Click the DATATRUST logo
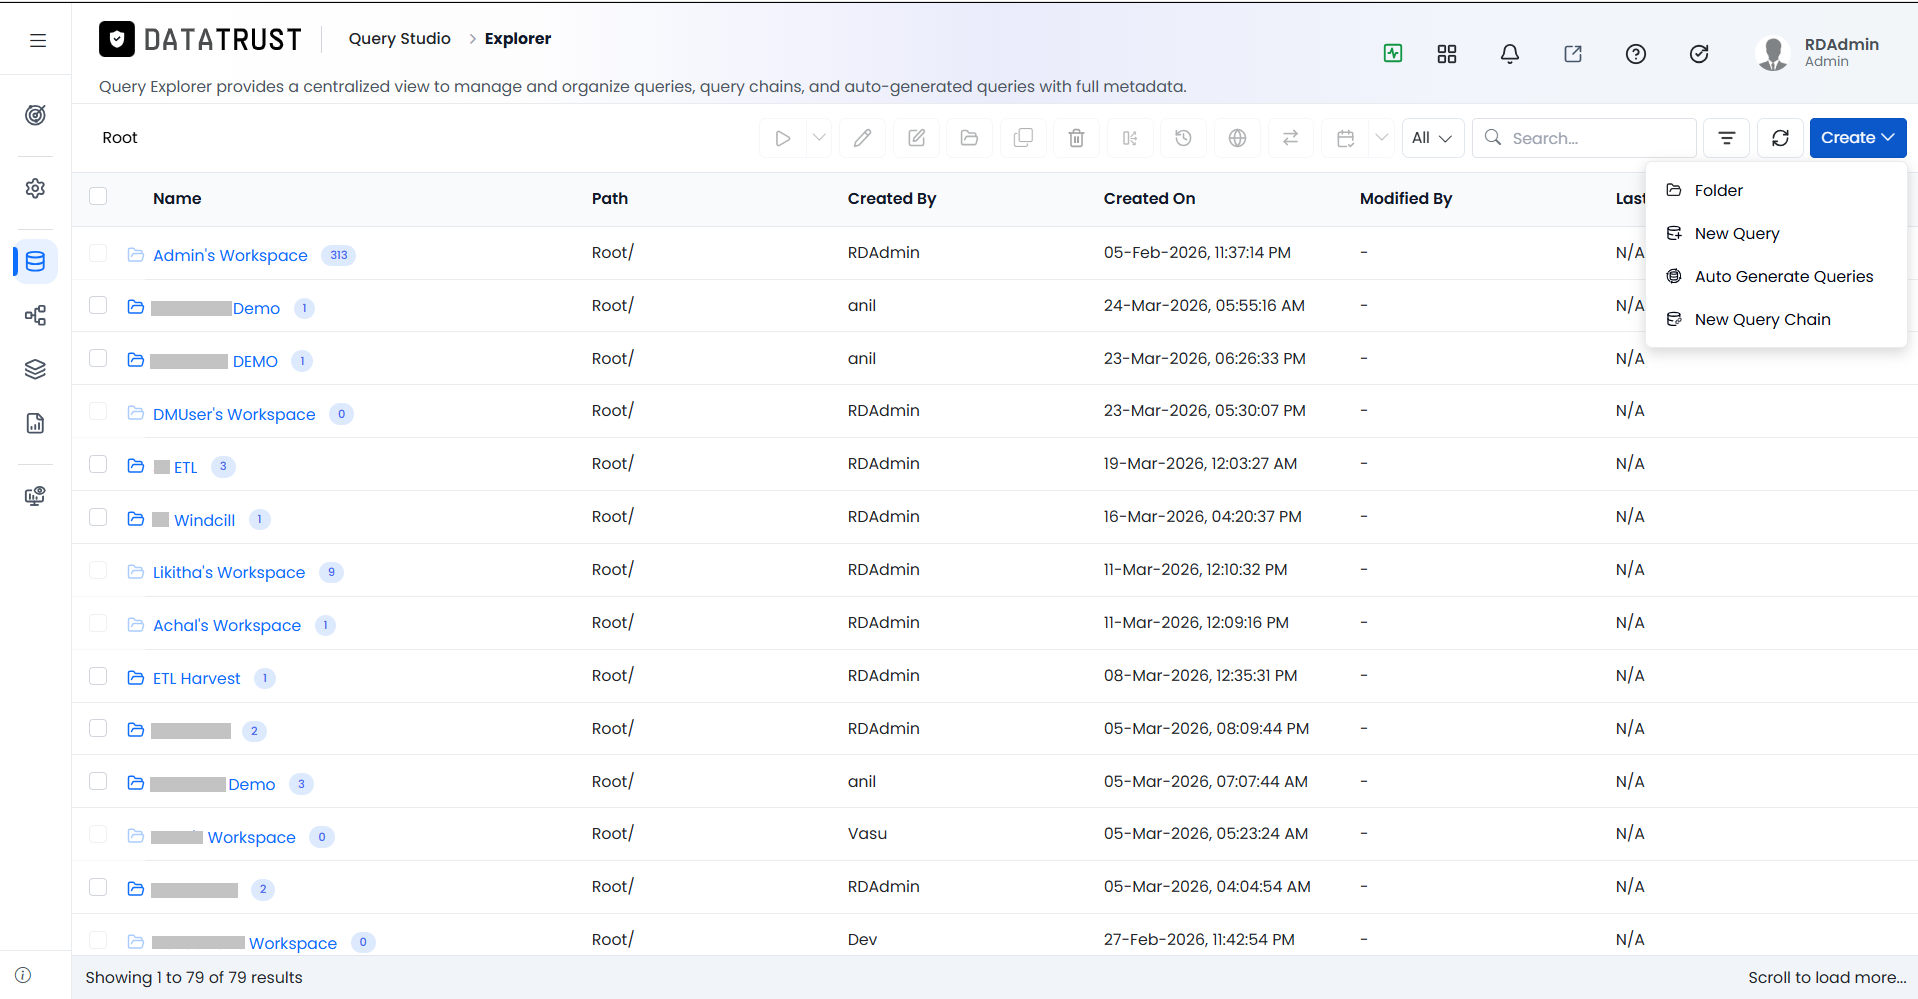 tap(200, 39)
